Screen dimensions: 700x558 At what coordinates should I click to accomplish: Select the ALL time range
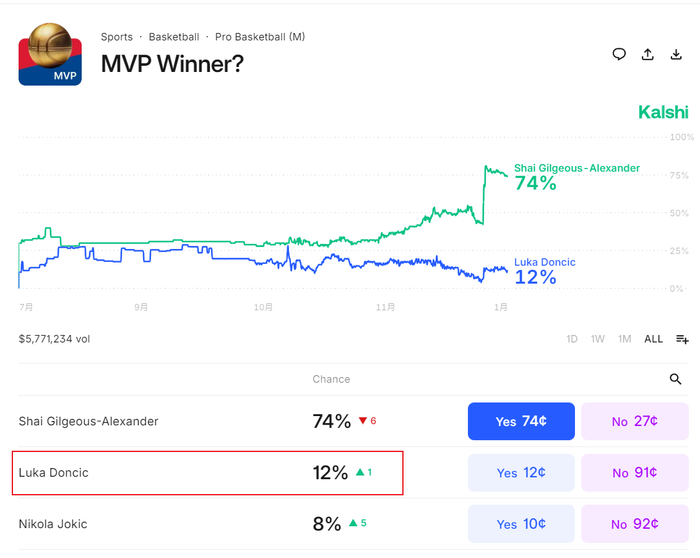click(653, 339)
